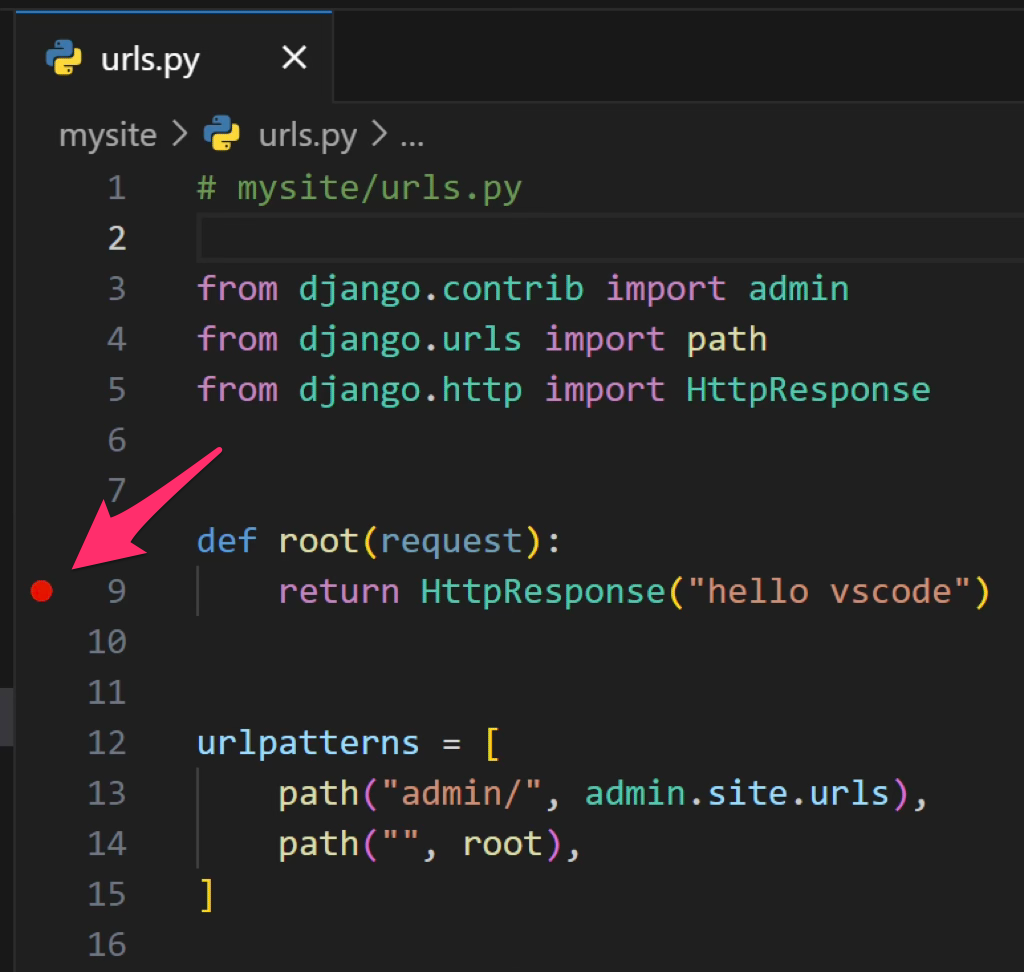Viewport: 1024px width, 972px height.
Task: Click the urlpatterns variable name
Action: click(x=308, y=743)
